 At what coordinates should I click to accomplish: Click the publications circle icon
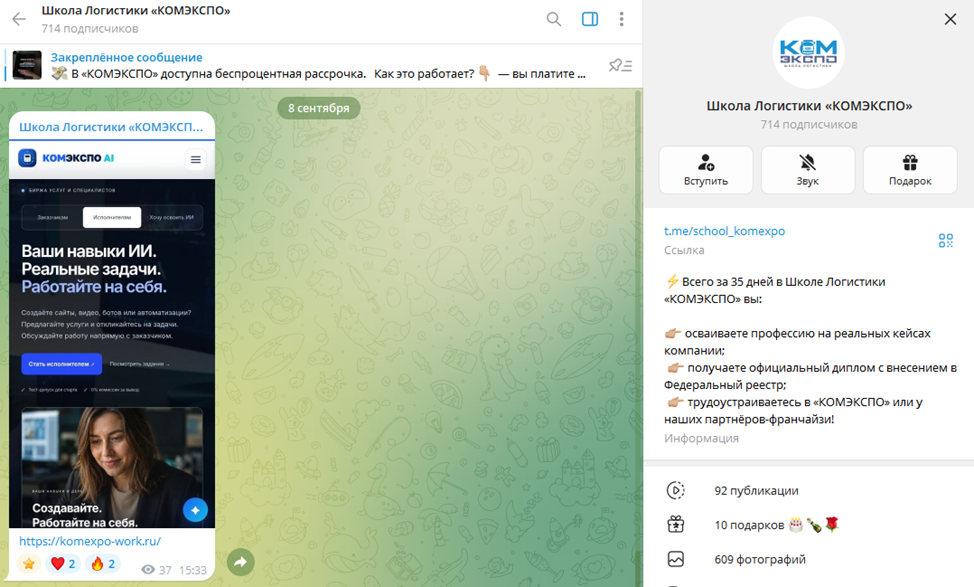pyautogui.click(x=675, y=491)
